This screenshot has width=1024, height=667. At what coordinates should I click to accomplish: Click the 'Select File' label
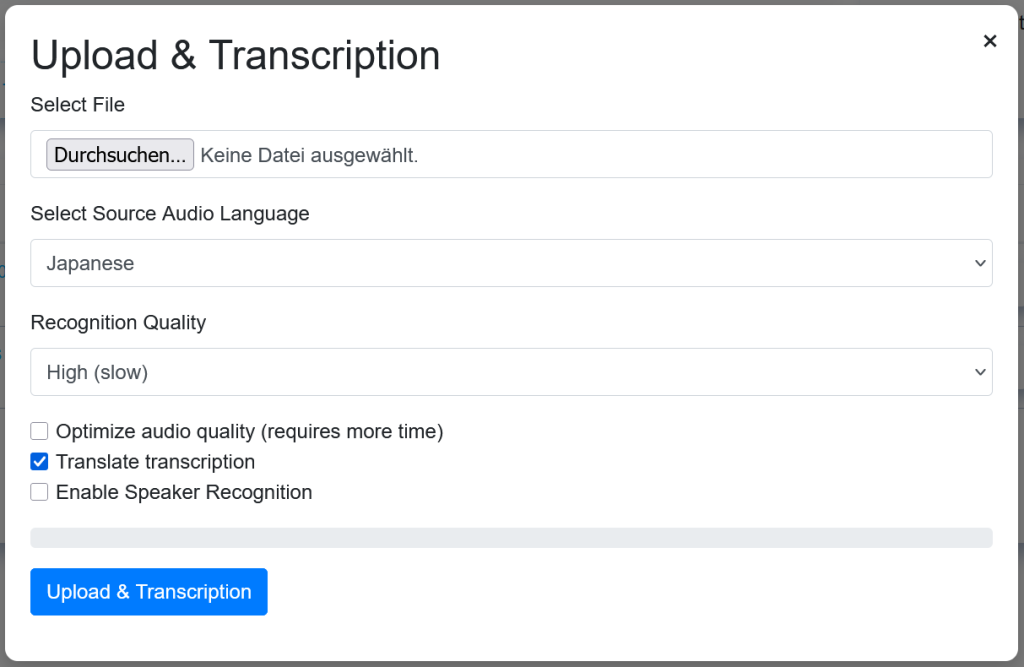[x=78, y=105]
